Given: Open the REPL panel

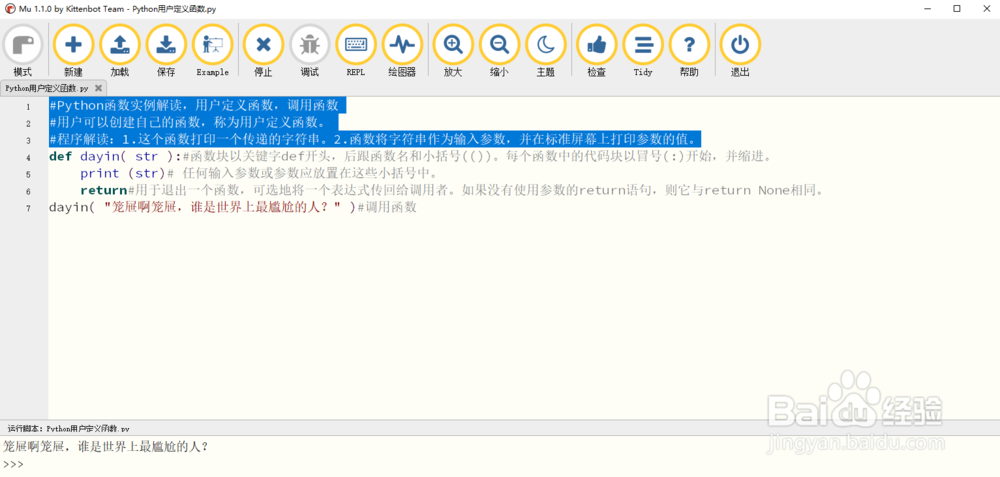Looking at the screenshot, I should [356, 51].
